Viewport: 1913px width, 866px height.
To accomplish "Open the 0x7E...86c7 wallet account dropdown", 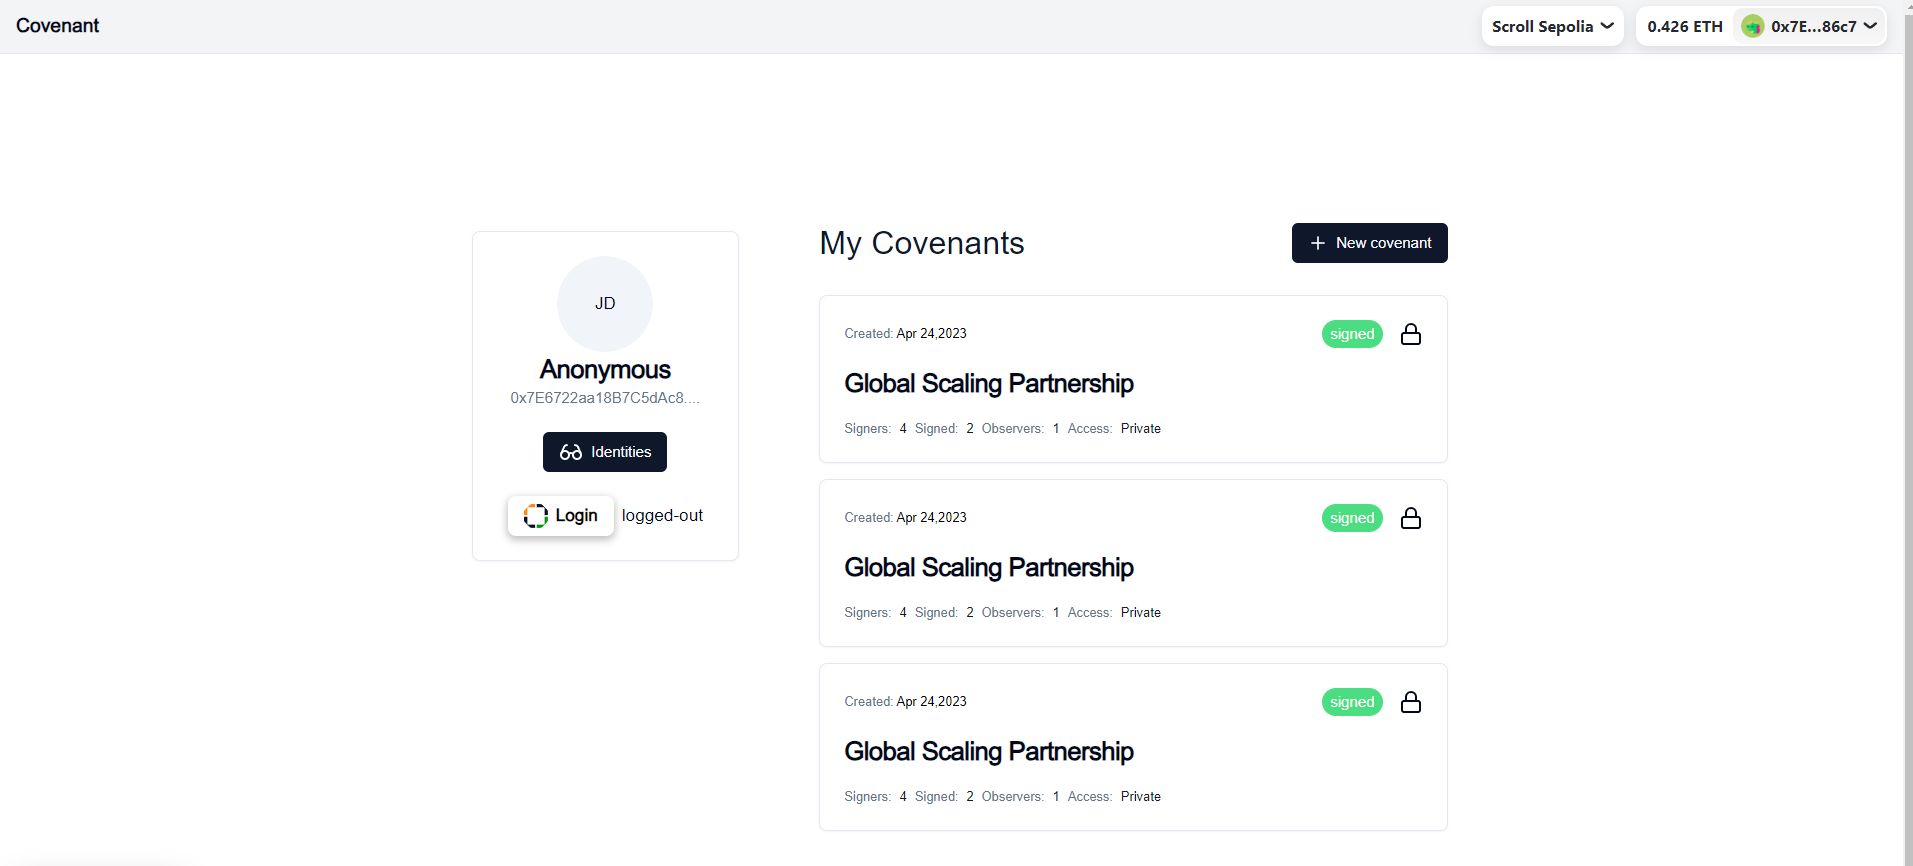I will click(x=1812, y=26).
